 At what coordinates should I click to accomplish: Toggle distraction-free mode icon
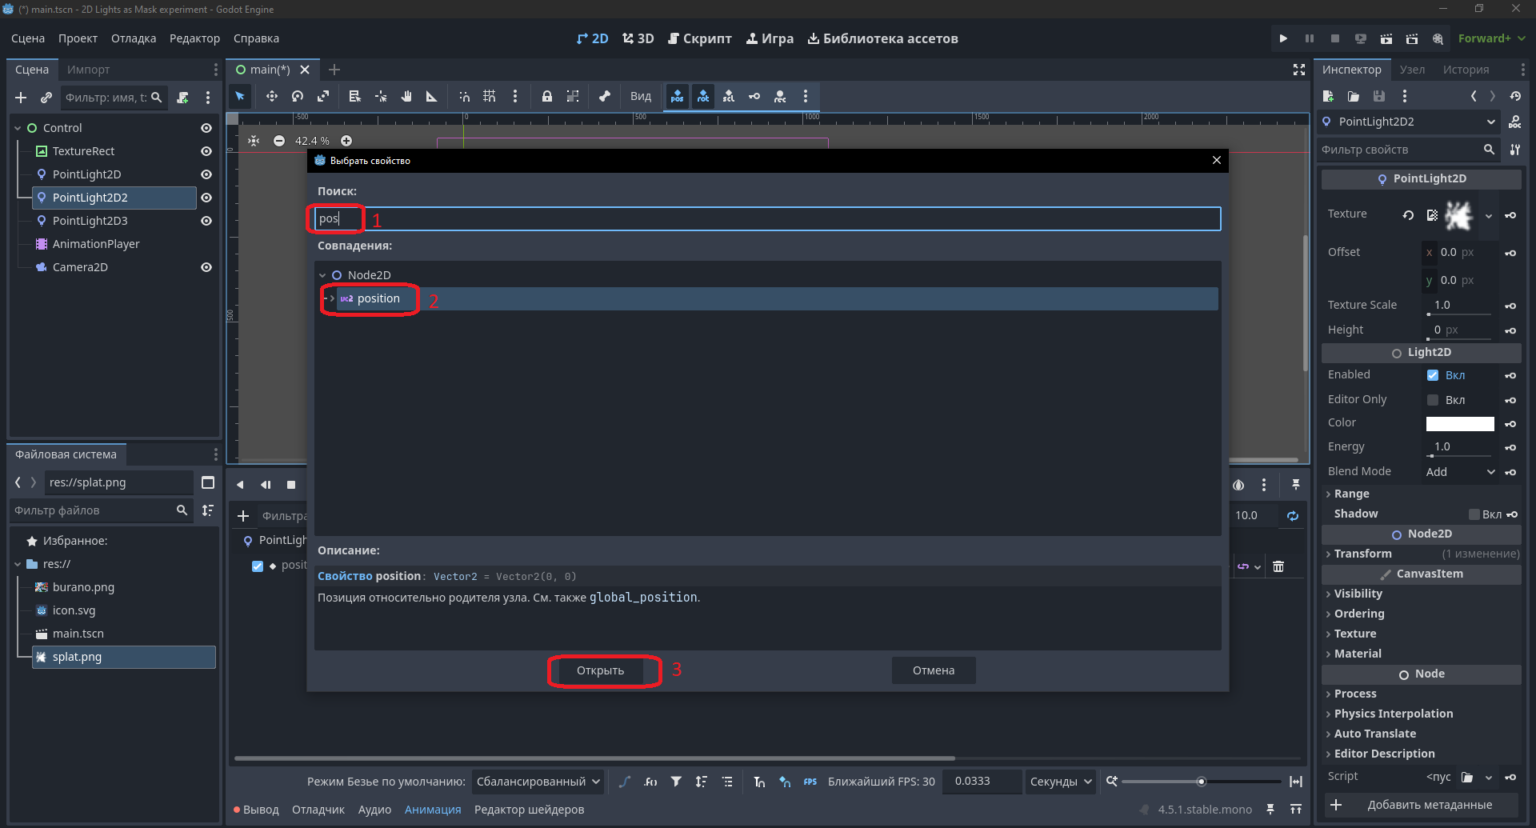(x=1298, y=69)
